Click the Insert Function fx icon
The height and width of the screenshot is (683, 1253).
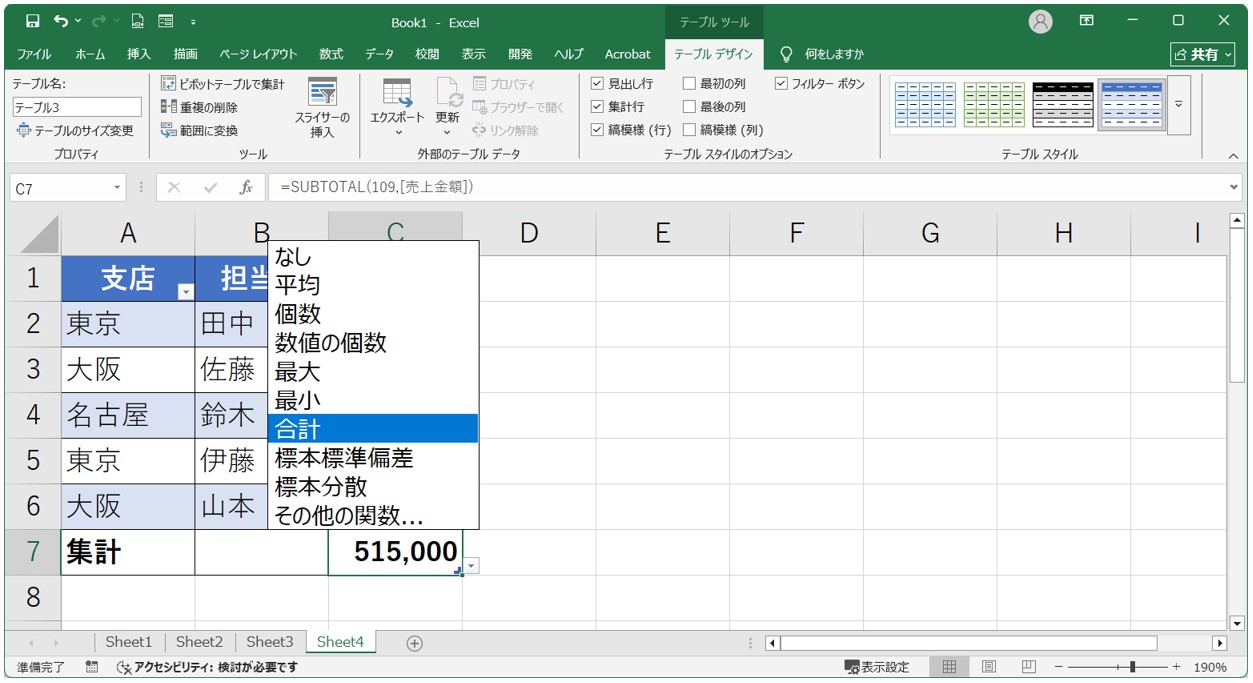(x=246, y=188)
